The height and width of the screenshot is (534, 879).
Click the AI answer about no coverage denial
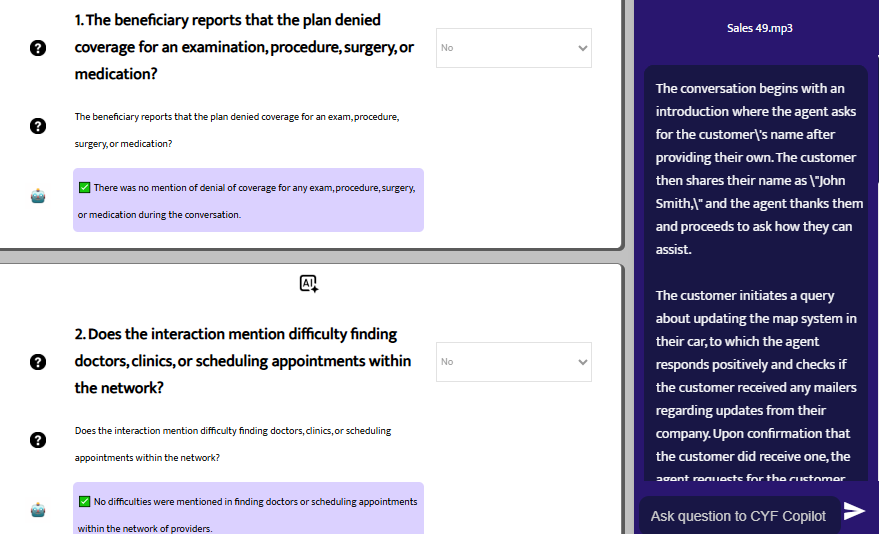point(248,200)
